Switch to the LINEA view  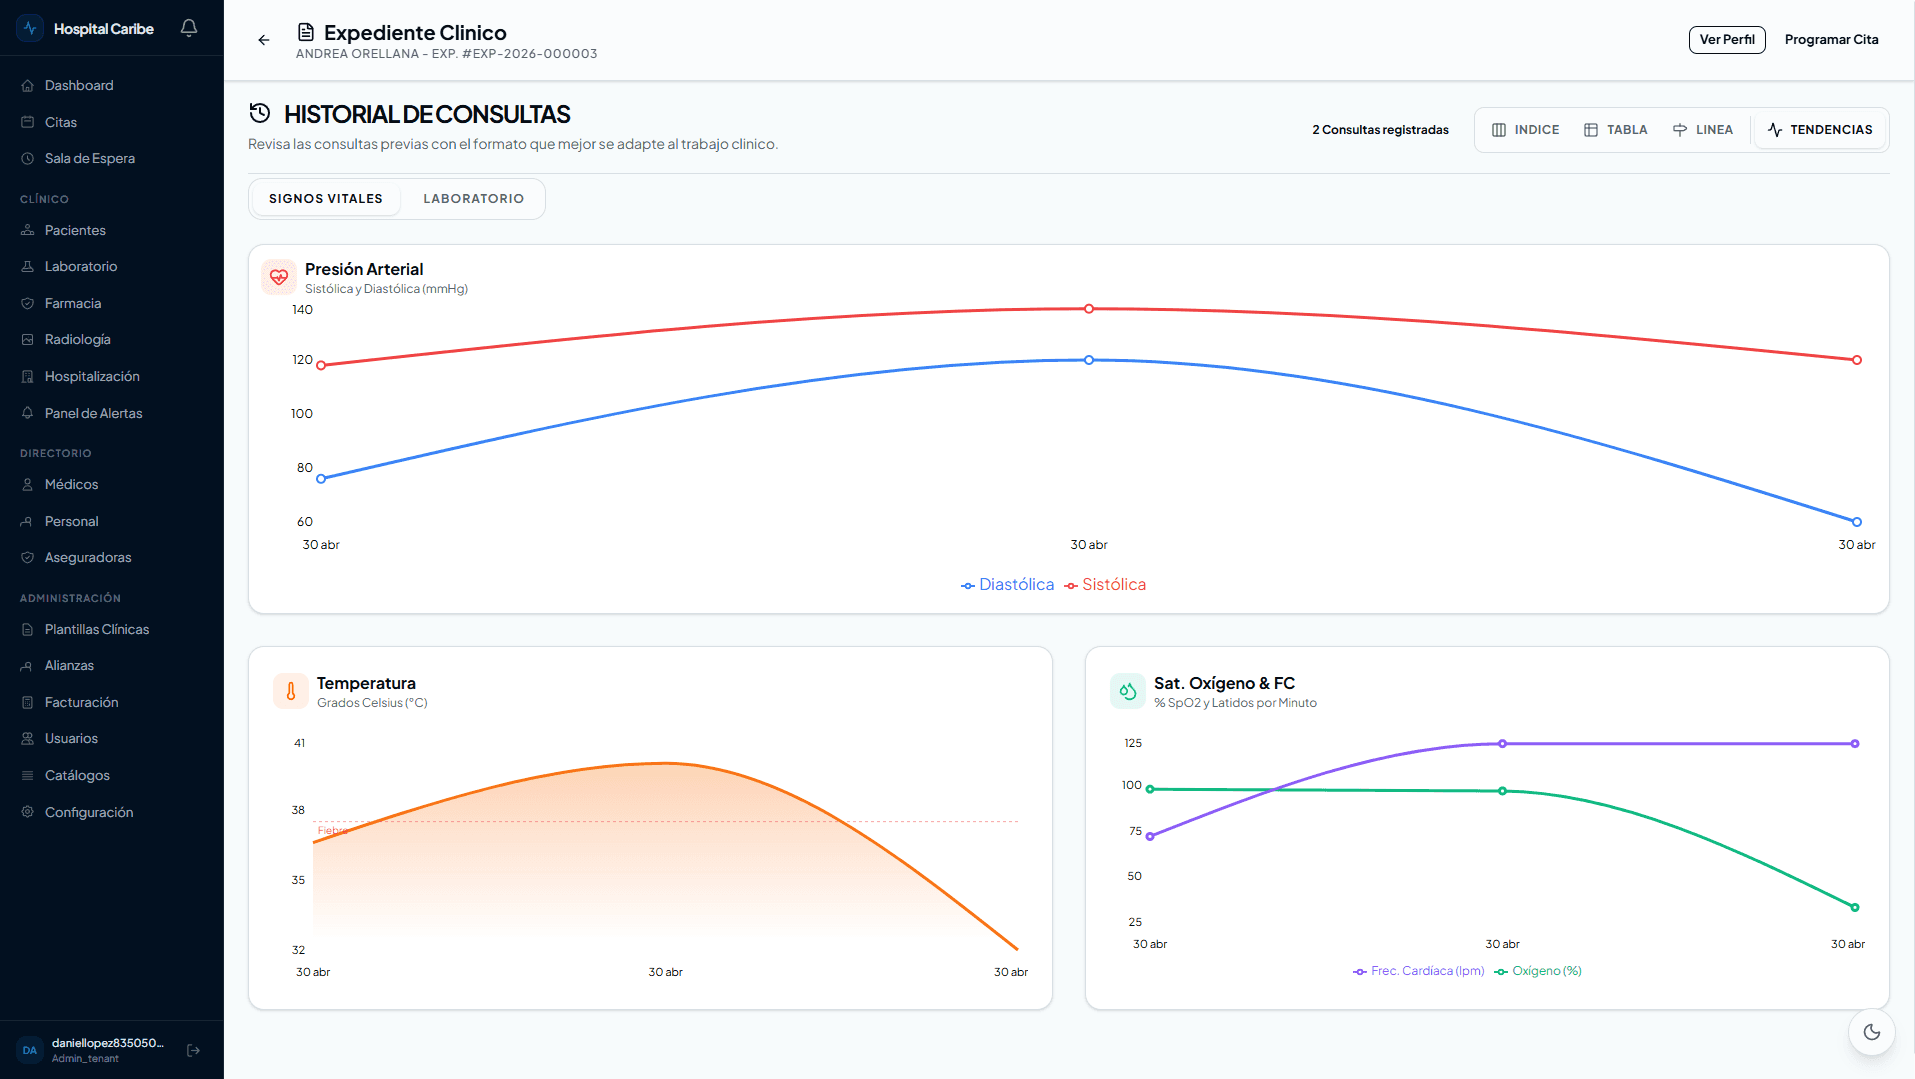pos(1703,130)
